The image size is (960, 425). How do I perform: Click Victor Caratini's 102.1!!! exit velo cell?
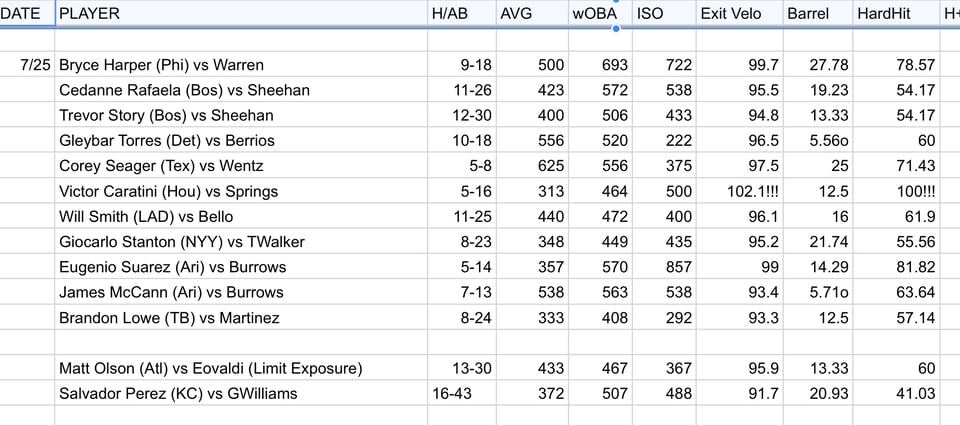point(740,191)
